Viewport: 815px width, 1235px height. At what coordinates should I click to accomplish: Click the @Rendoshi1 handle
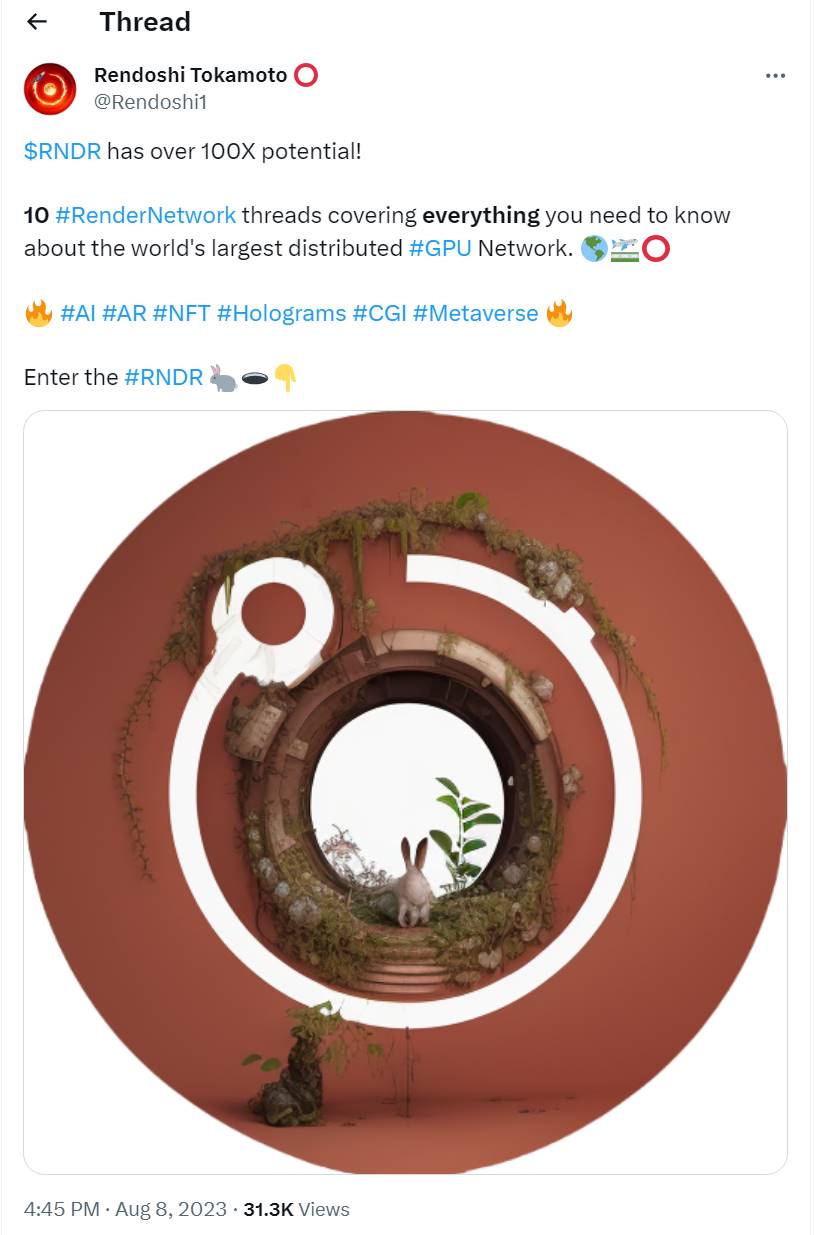point(150,102)
